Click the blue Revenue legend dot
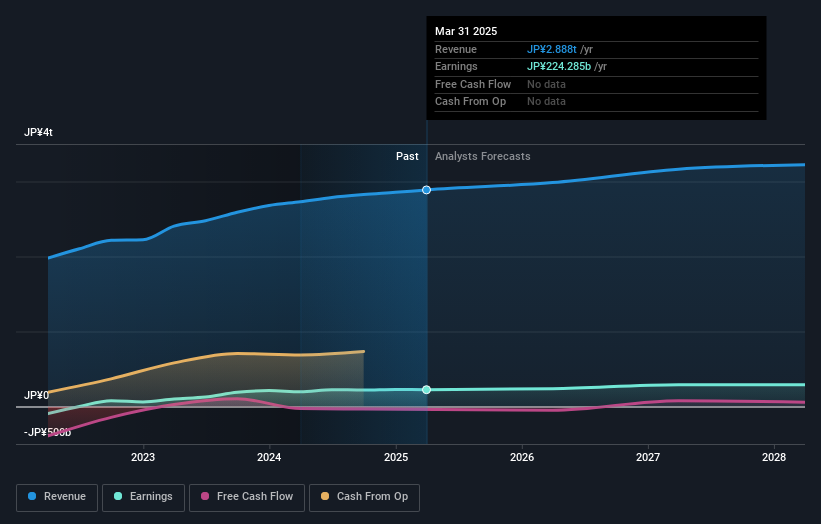 32,496
